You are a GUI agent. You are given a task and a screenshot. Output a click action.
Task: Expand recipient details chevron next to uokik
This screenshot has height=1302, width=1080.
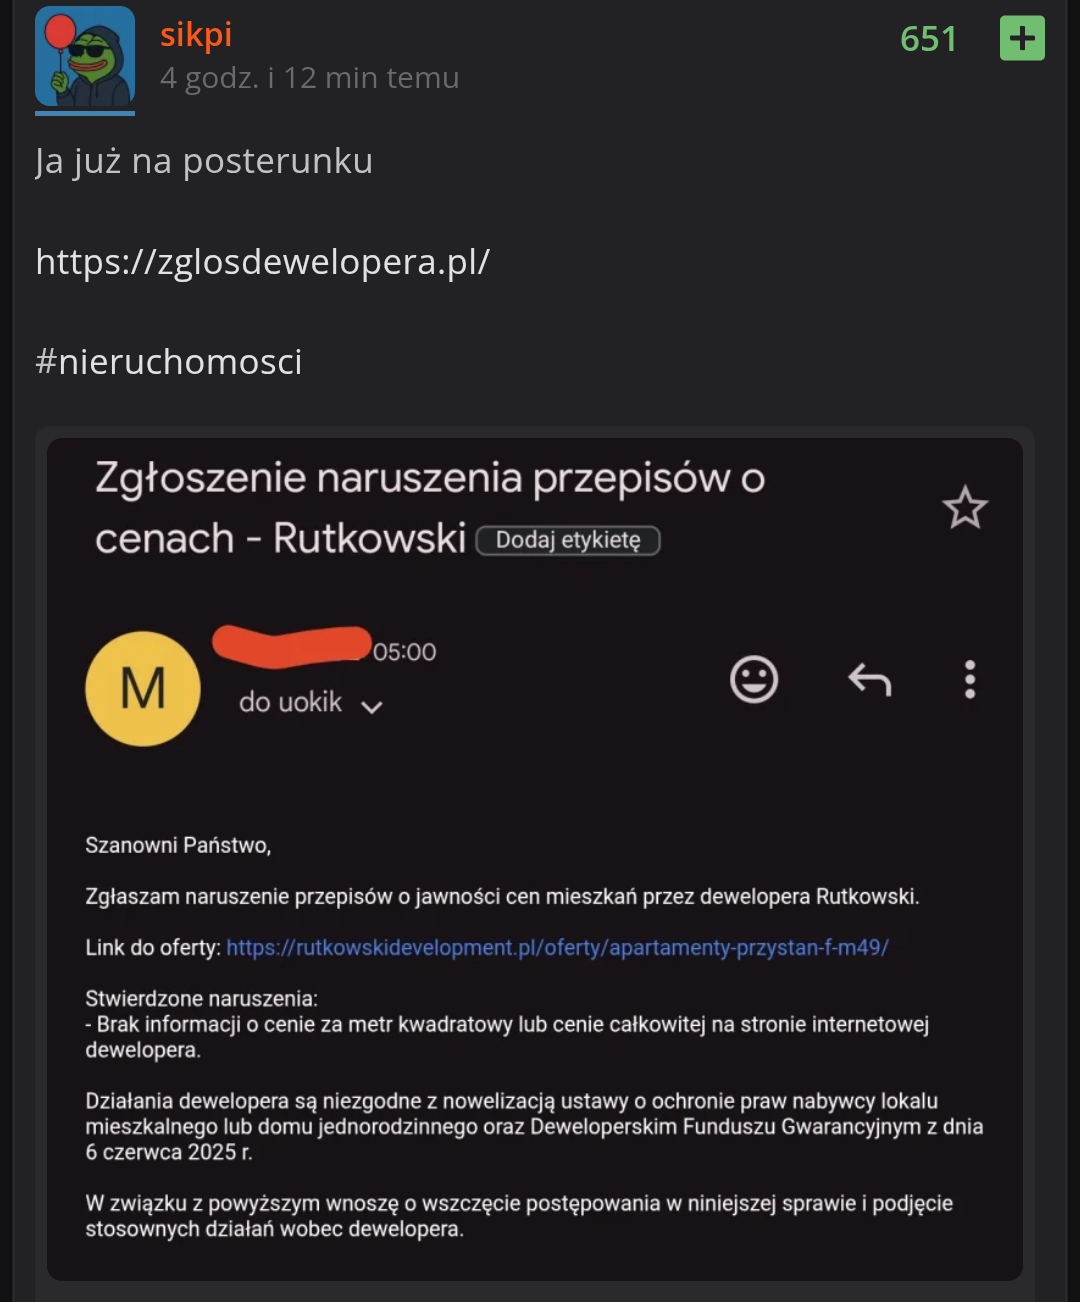coord(372,707)
